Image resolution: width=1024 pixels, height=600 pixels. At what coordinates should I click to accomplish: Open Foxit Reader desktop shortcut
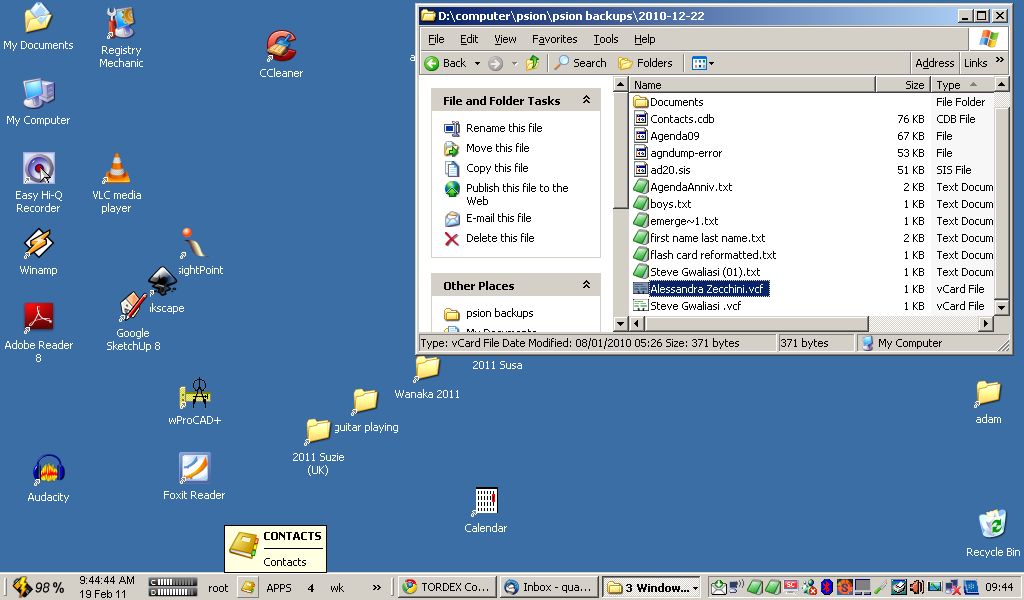194,468
